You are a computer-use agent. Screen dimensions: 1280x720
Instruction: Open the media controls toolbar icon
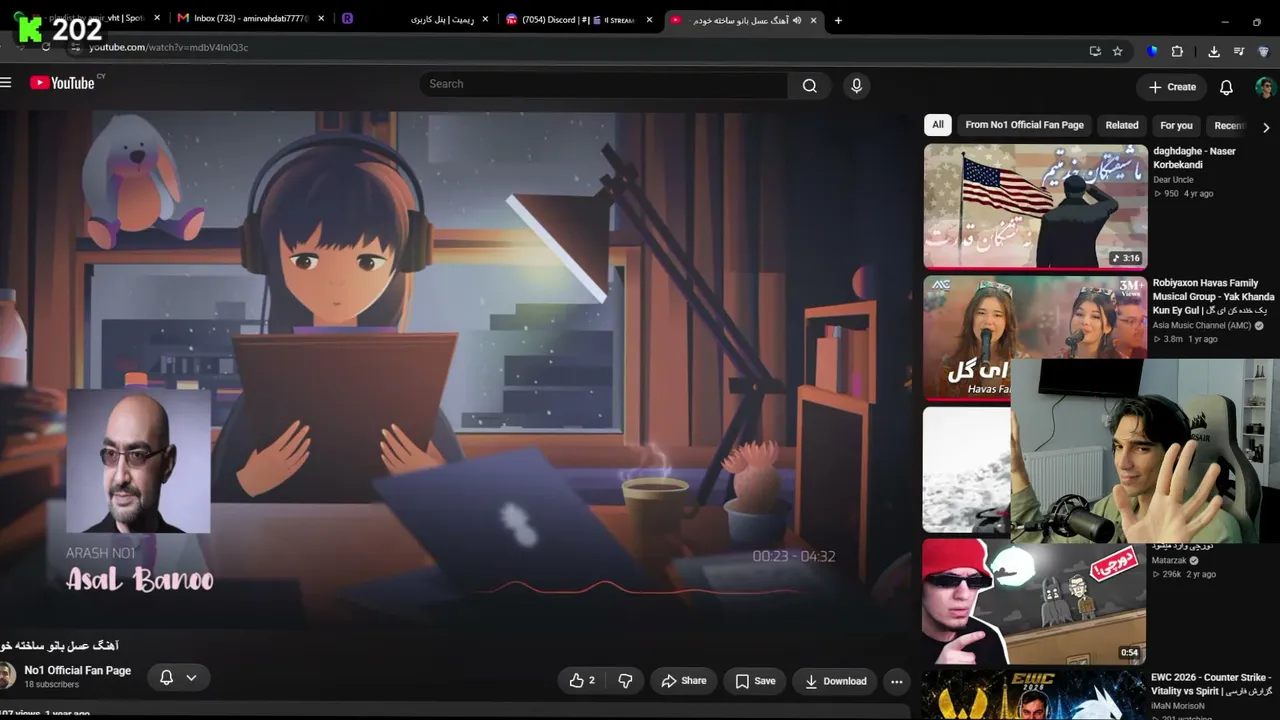[1239, 51]
